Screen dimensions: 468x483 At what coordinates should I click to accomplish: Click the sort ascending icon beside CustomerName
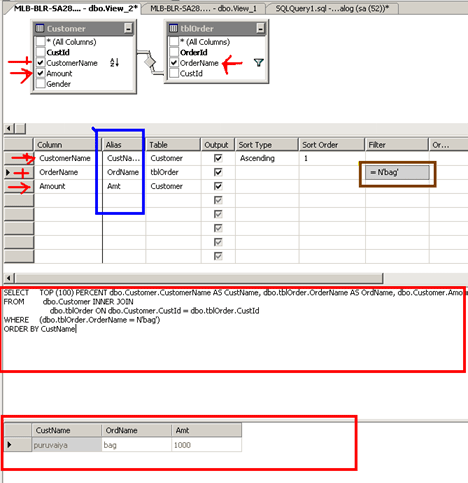point(114,62)
